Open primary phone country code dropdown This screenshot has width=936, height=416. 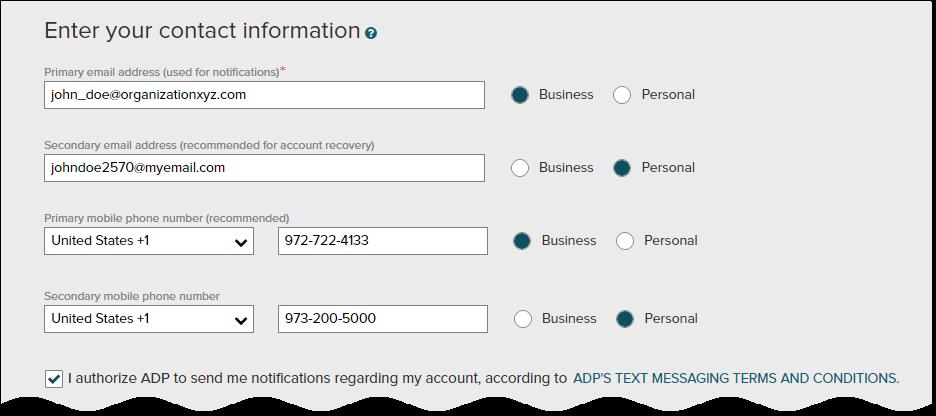tap(149, 241)
